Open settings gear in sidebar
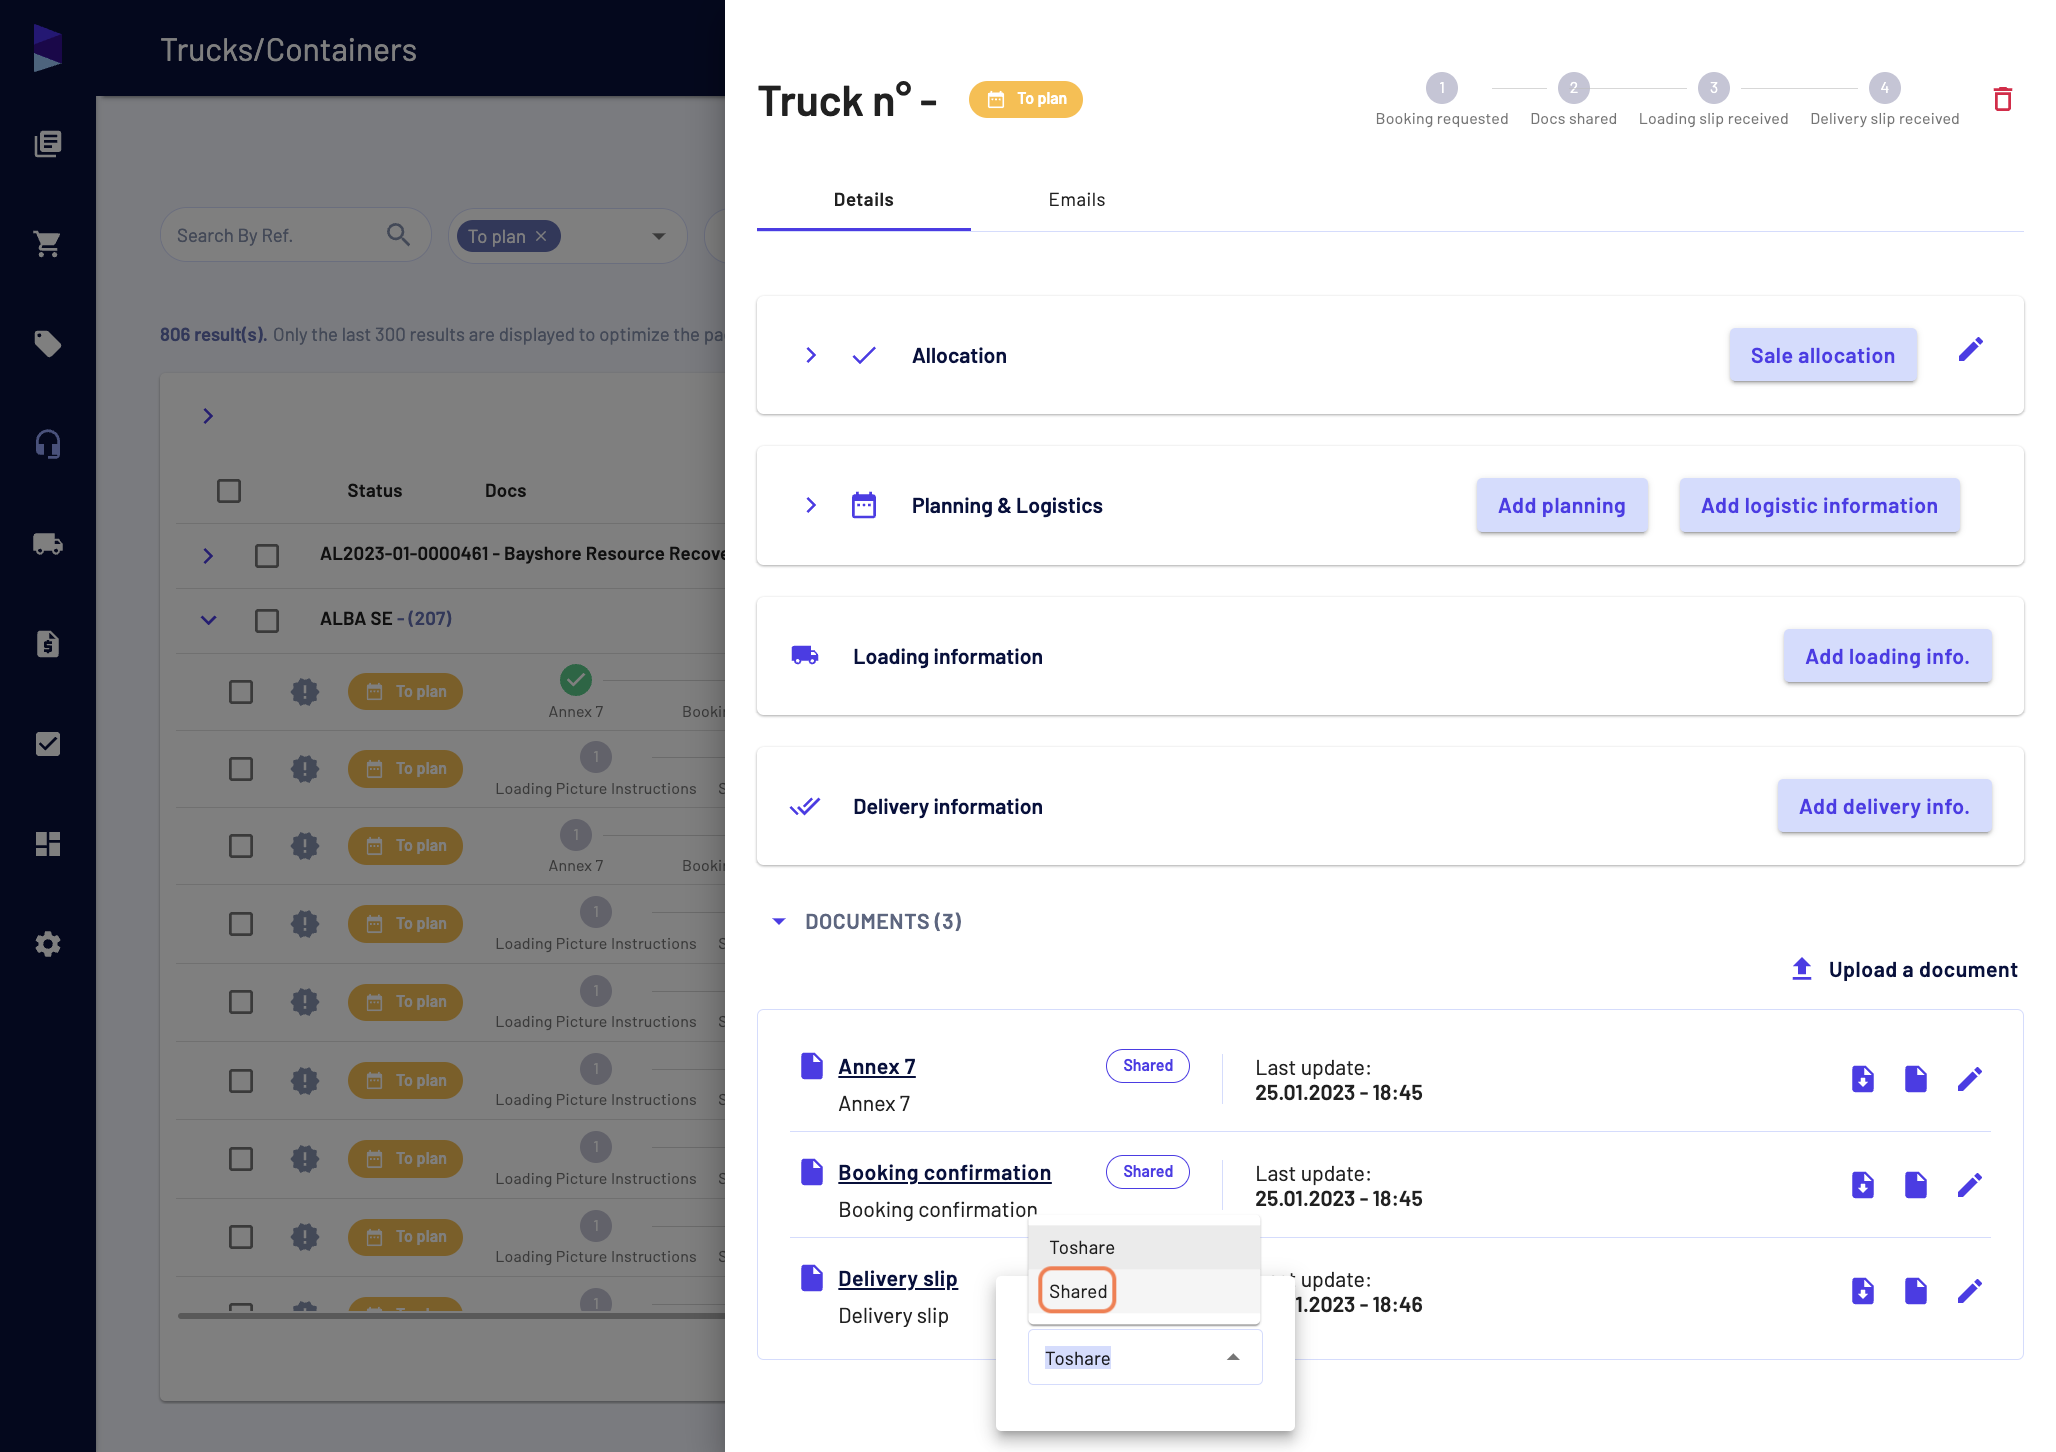 pyautogui.click(x=47, y=944)
